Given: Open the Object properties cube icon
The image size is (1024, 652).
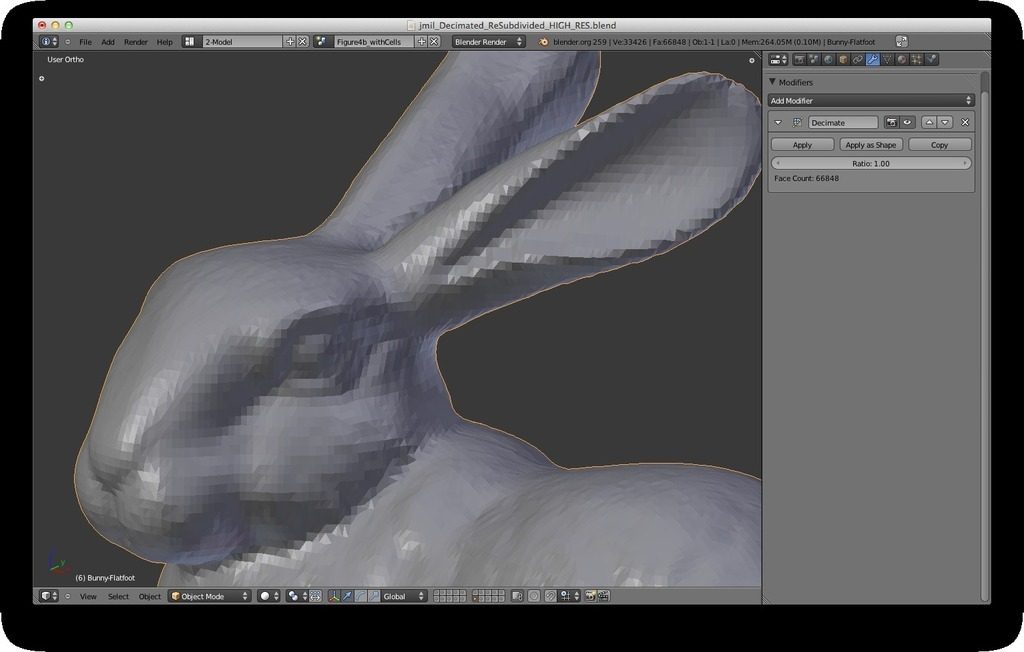Looking at the screenshot, I should 843,60.
